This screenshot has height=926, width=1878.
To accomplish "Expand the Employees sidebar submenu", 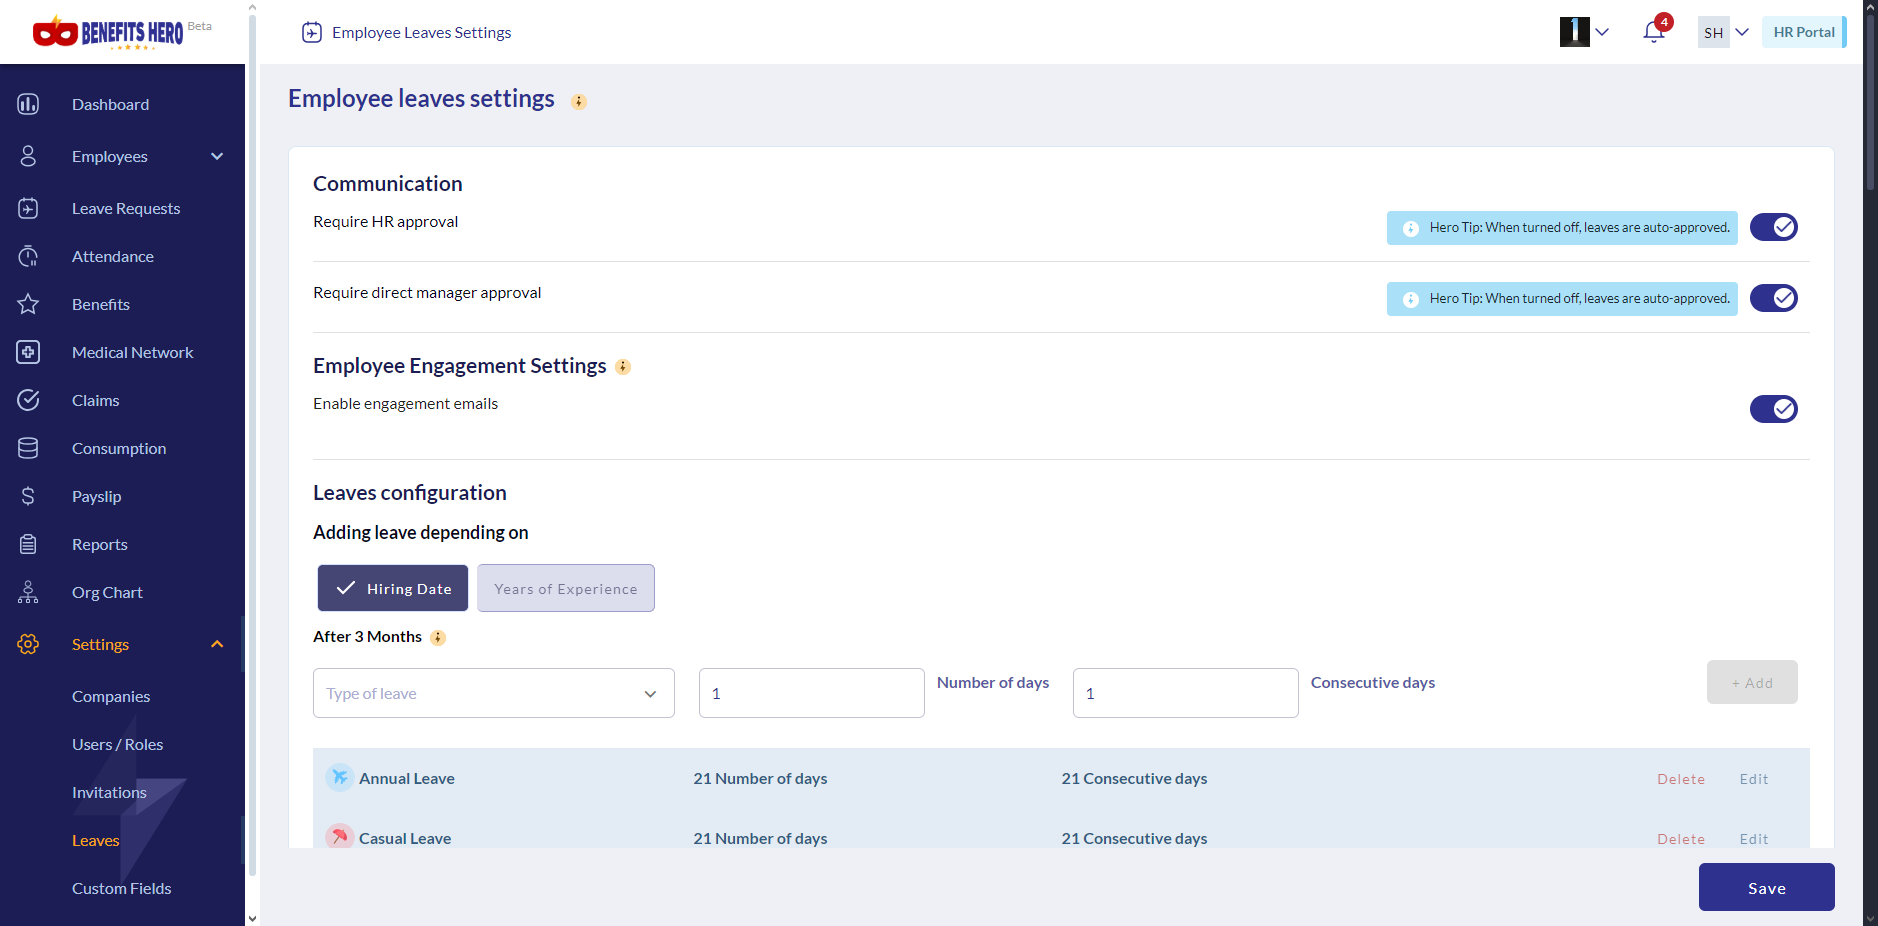I will pos(217,156).
